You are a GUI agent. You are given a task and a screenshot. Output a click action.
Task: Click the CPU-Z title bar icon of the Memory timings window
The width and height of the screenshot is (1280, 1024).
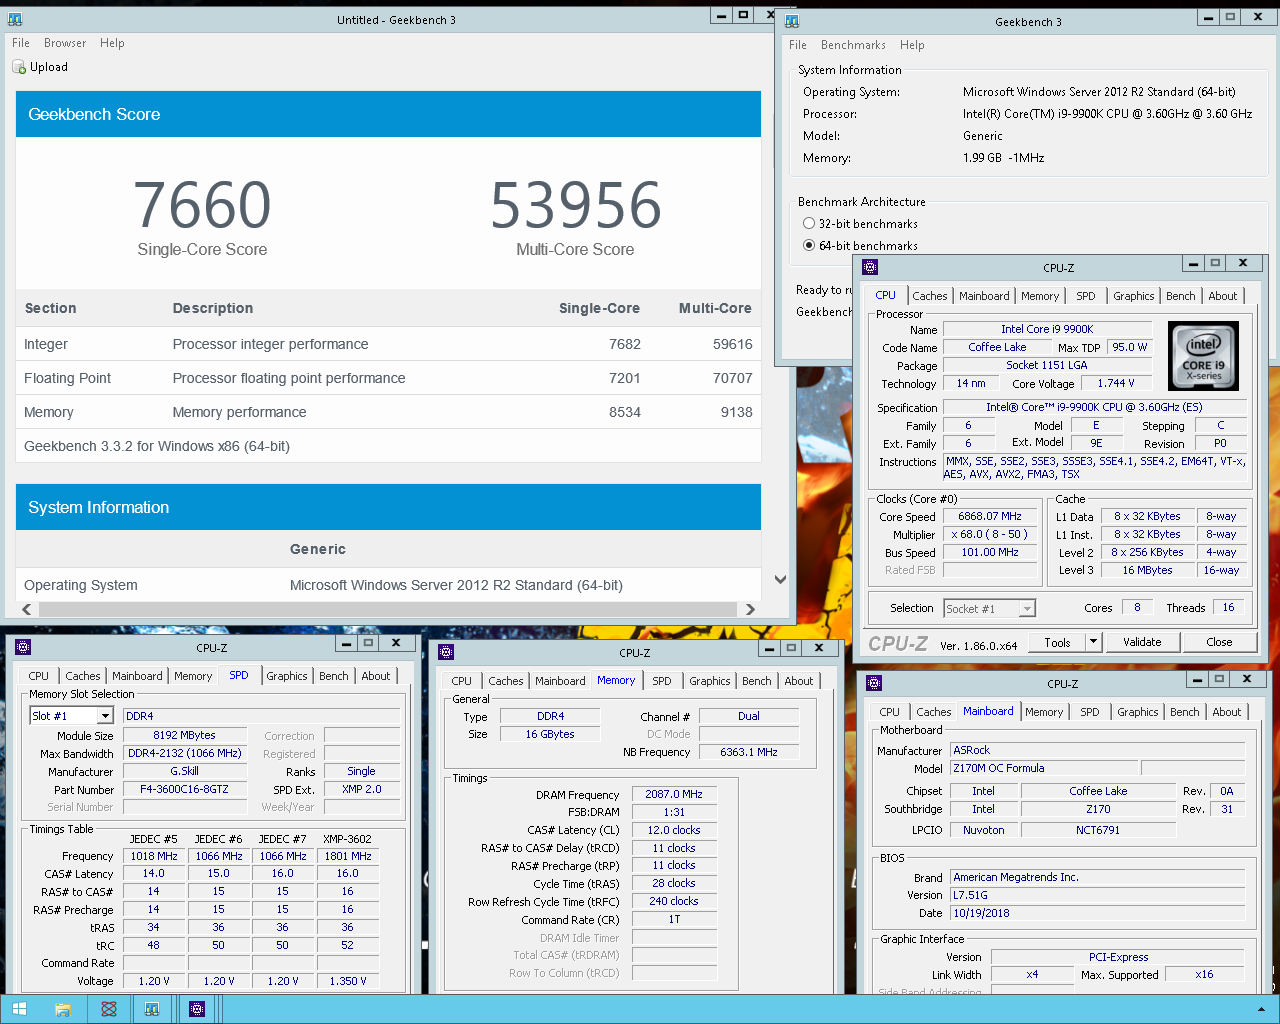click(x=447, y=652)
